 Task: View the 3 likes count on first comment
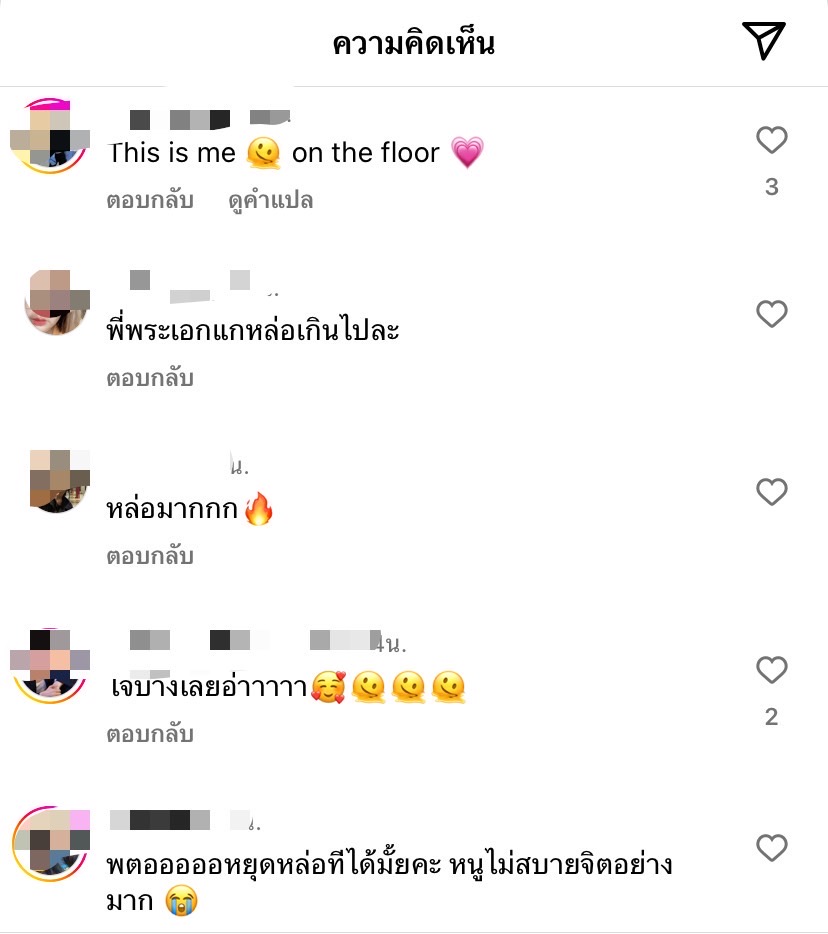(771, 187)
